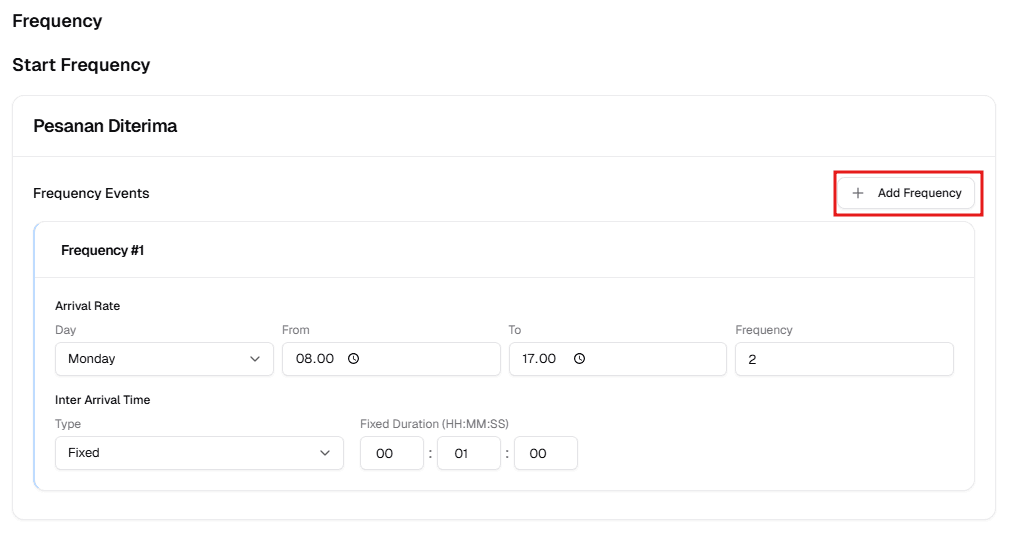Select the seconds box of Fixed Duration
The image size is (1016, 536).
[545, 453]
